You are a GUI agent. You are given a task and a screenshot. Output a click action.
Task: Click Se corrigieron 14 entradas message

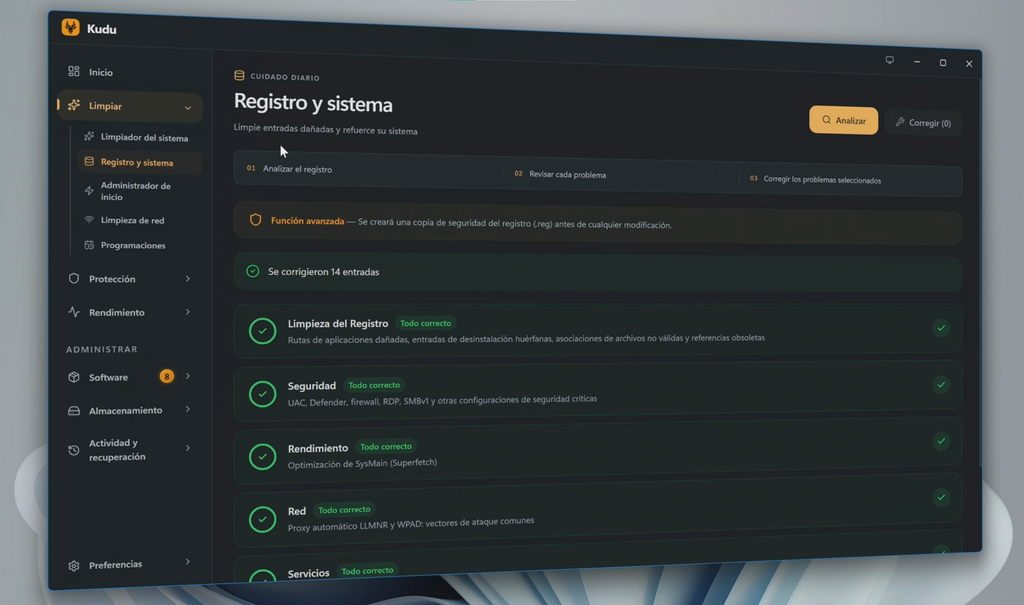coord(323,272)
